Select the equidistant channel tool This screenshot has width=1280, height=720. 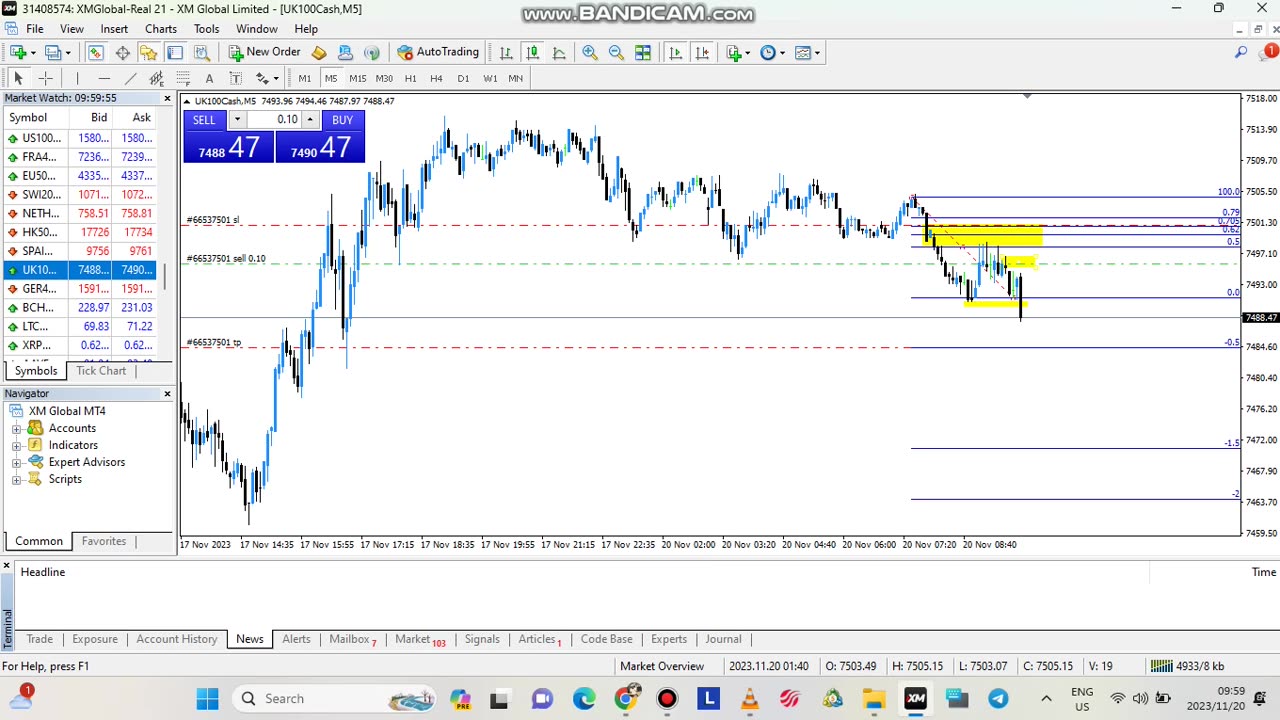156,78
